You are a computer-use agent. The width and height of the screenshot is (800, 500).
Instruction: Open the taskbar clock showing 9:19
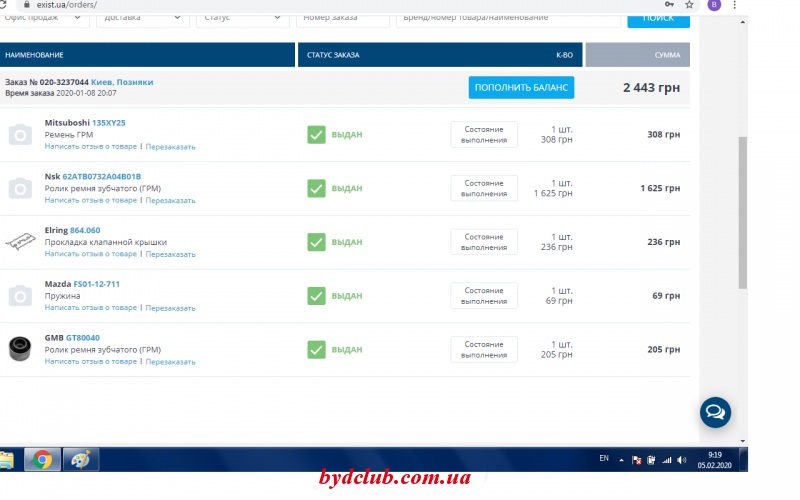tap(714, 460)
